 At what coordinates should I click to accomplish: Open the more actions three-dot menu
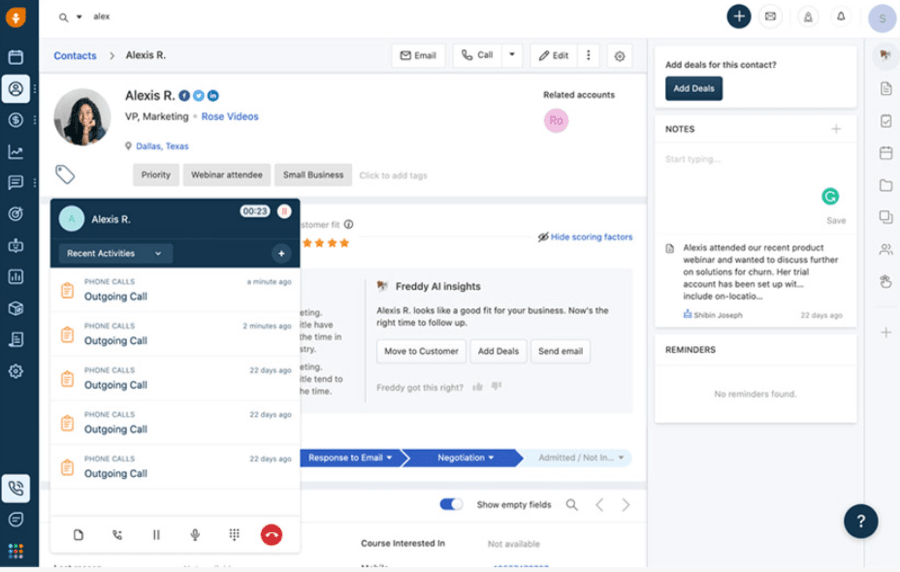pos(588,55)
